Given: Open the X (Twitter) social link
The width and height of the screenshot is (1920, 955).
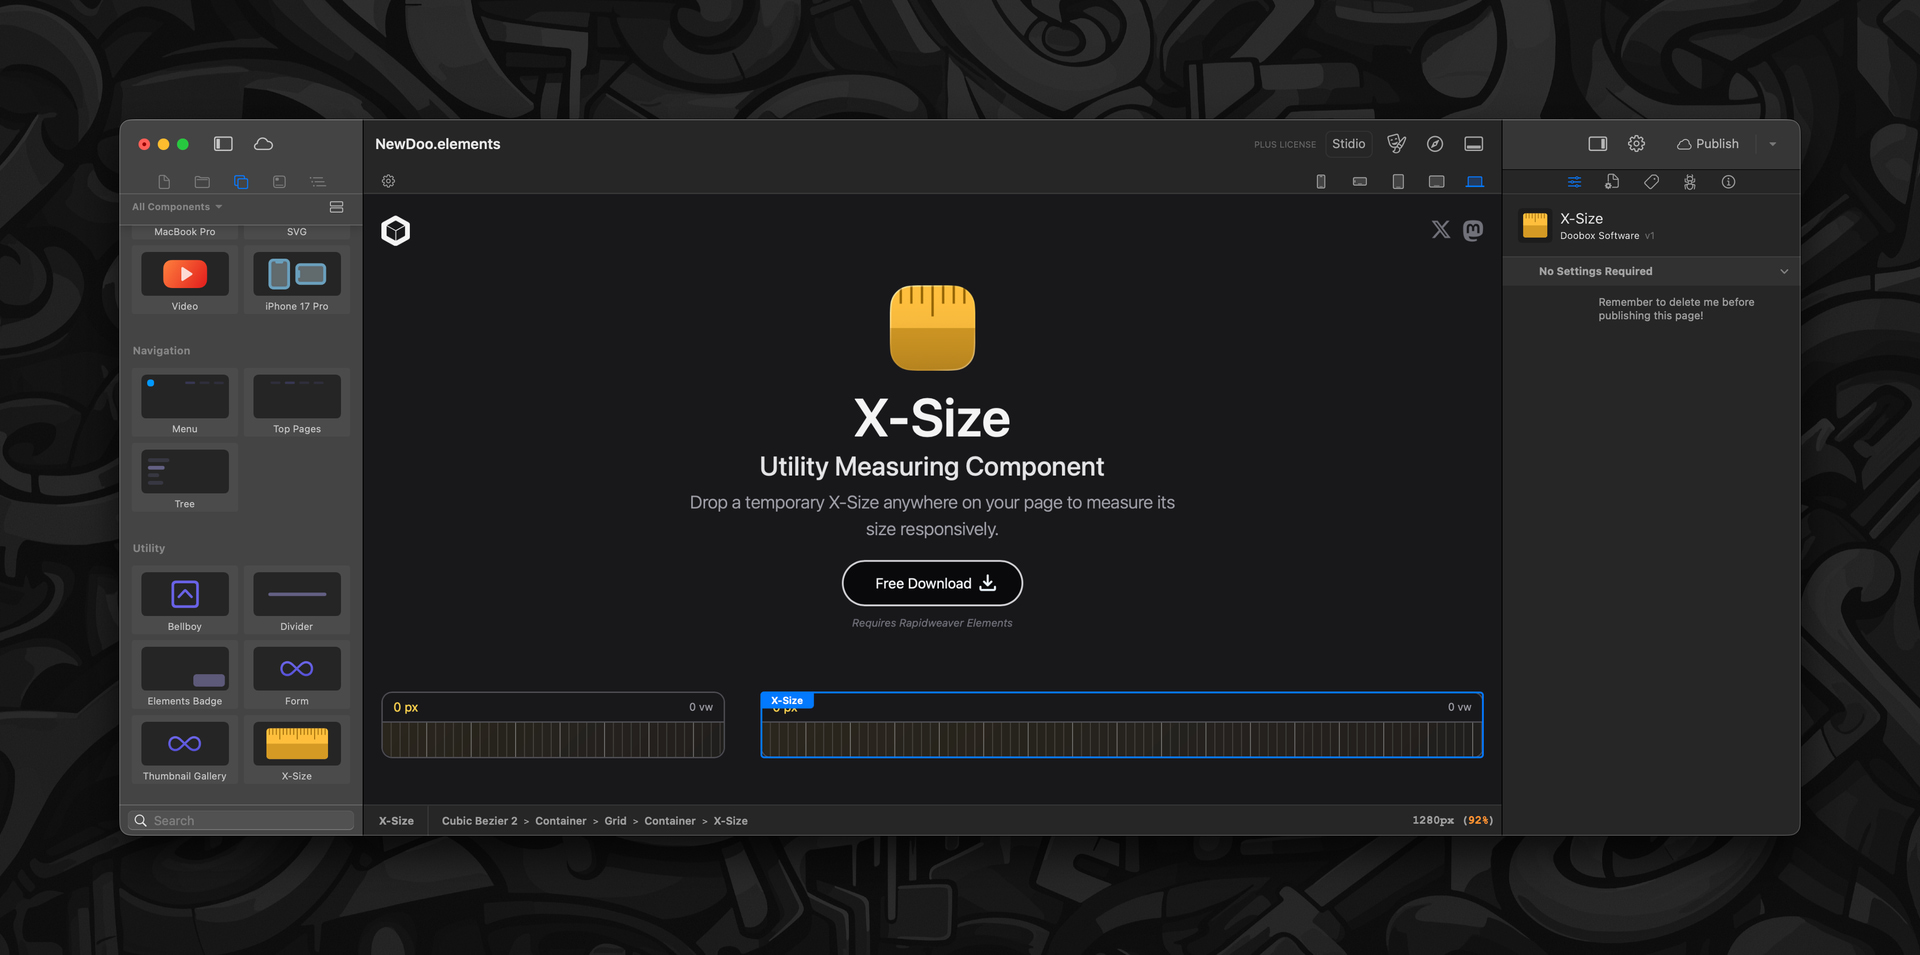Looking at the screenshot, I should point(1441,230).
